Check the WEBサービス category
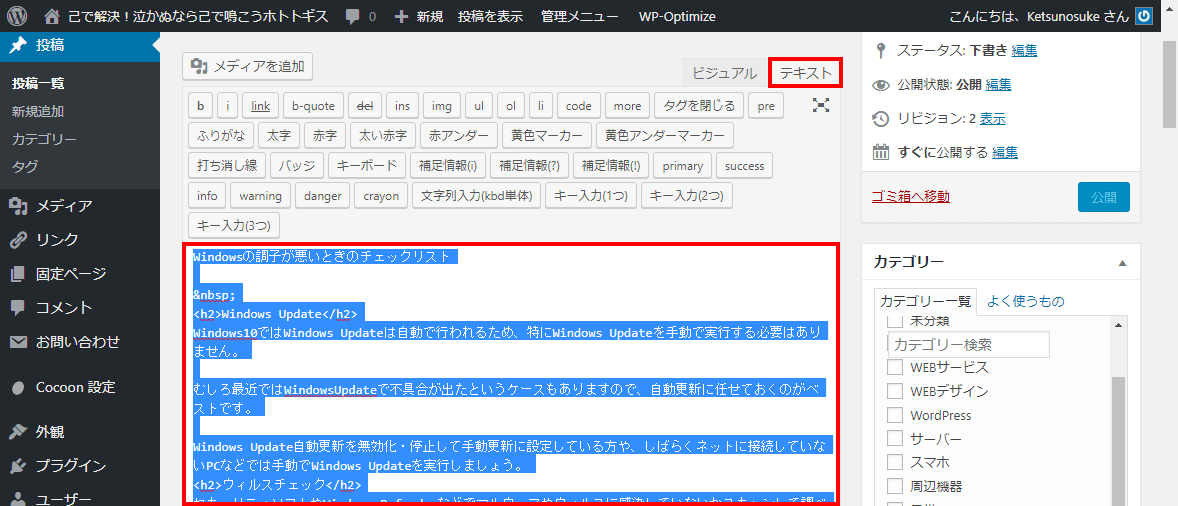Viewport: 1178px width, 506px height. pyautogui.click(x=895, y=368)
